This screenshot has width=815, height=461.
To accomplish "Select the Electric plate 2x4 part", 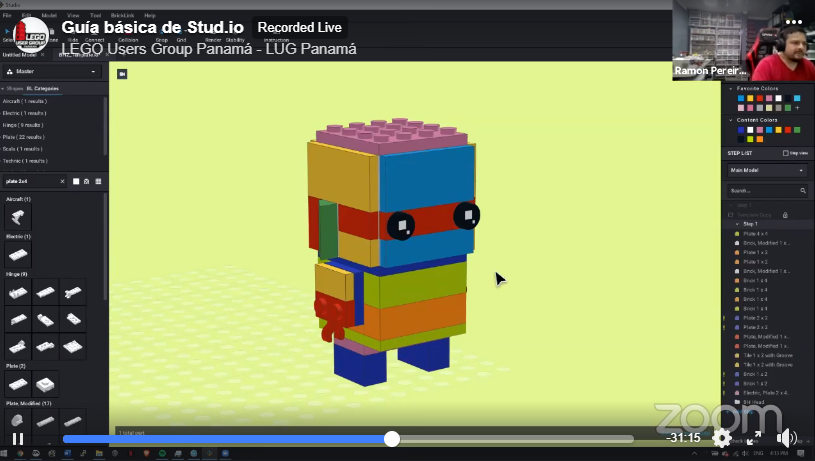I will coord(18,255).
